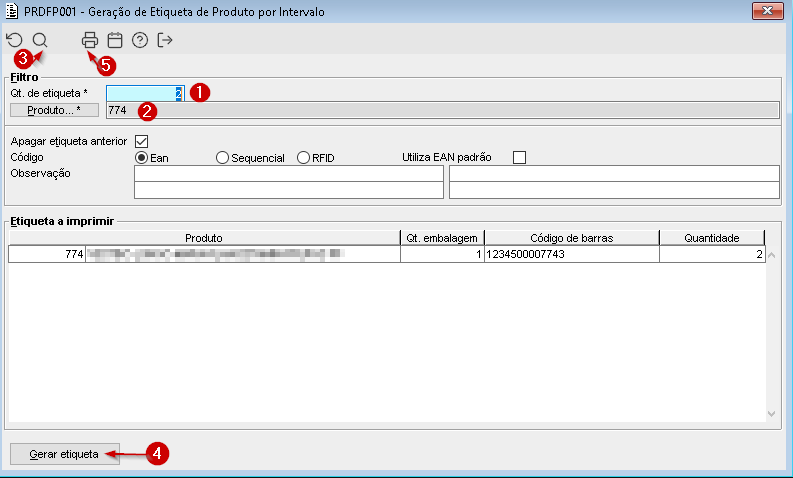The image size is (793, 478).
Task: Click the Produto... lookup button
Action: 55,110
